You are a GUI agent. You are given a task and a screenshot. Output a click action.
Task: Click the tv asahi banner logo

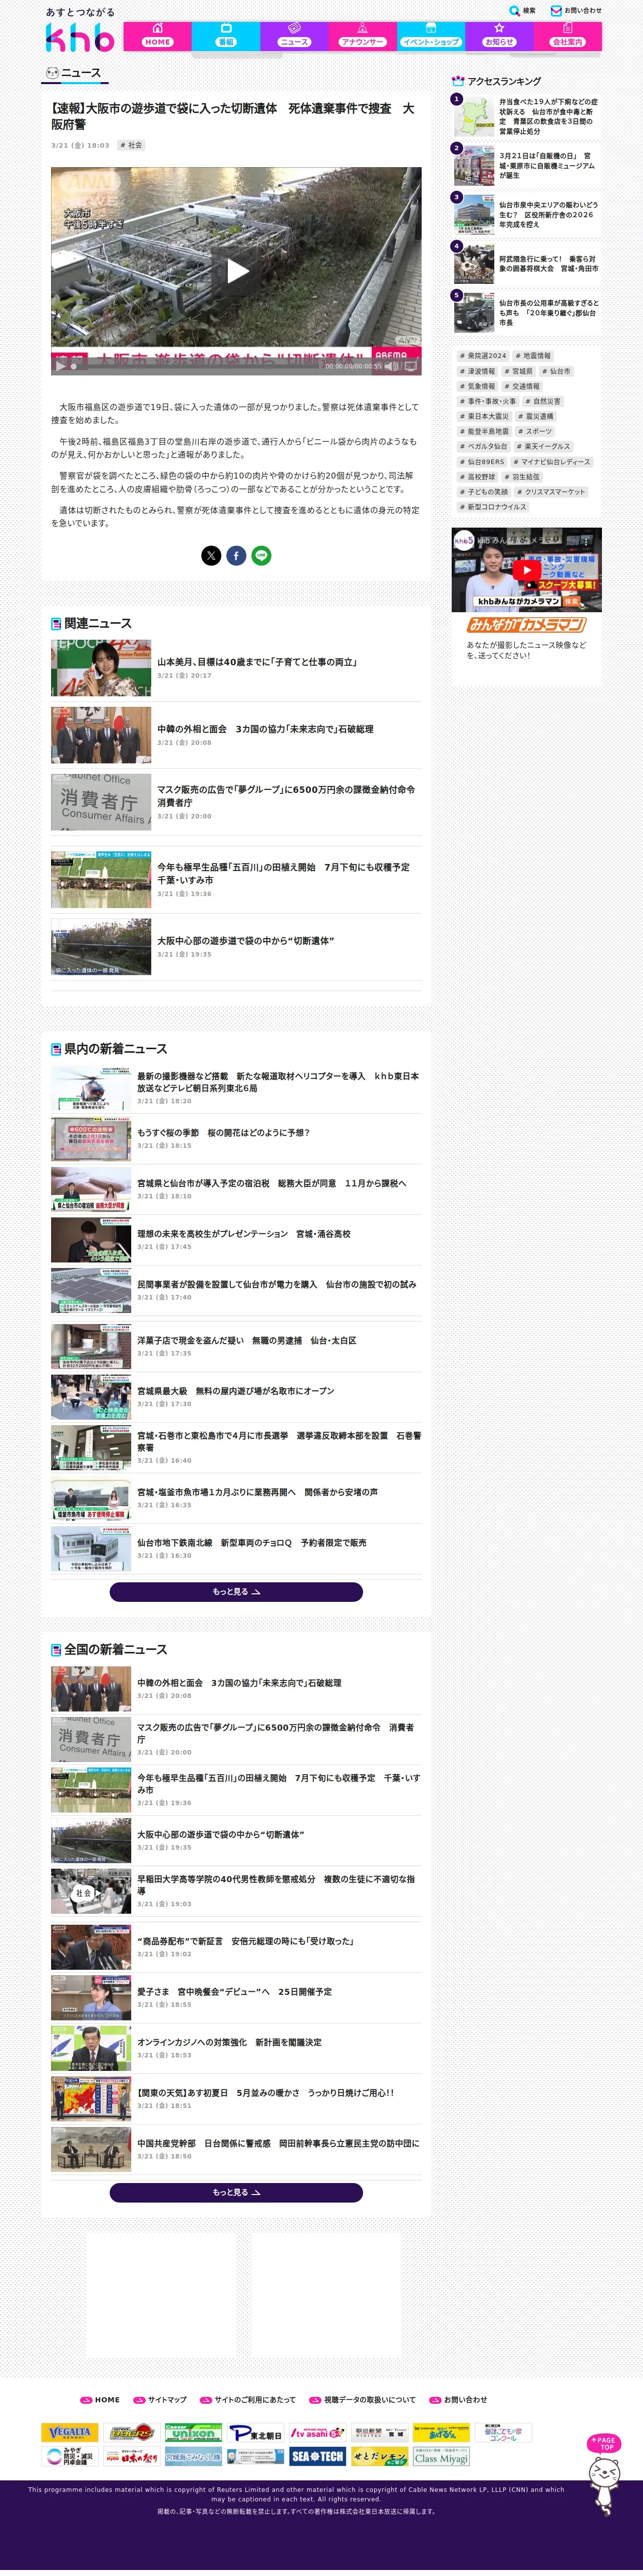click(317, 2432)
